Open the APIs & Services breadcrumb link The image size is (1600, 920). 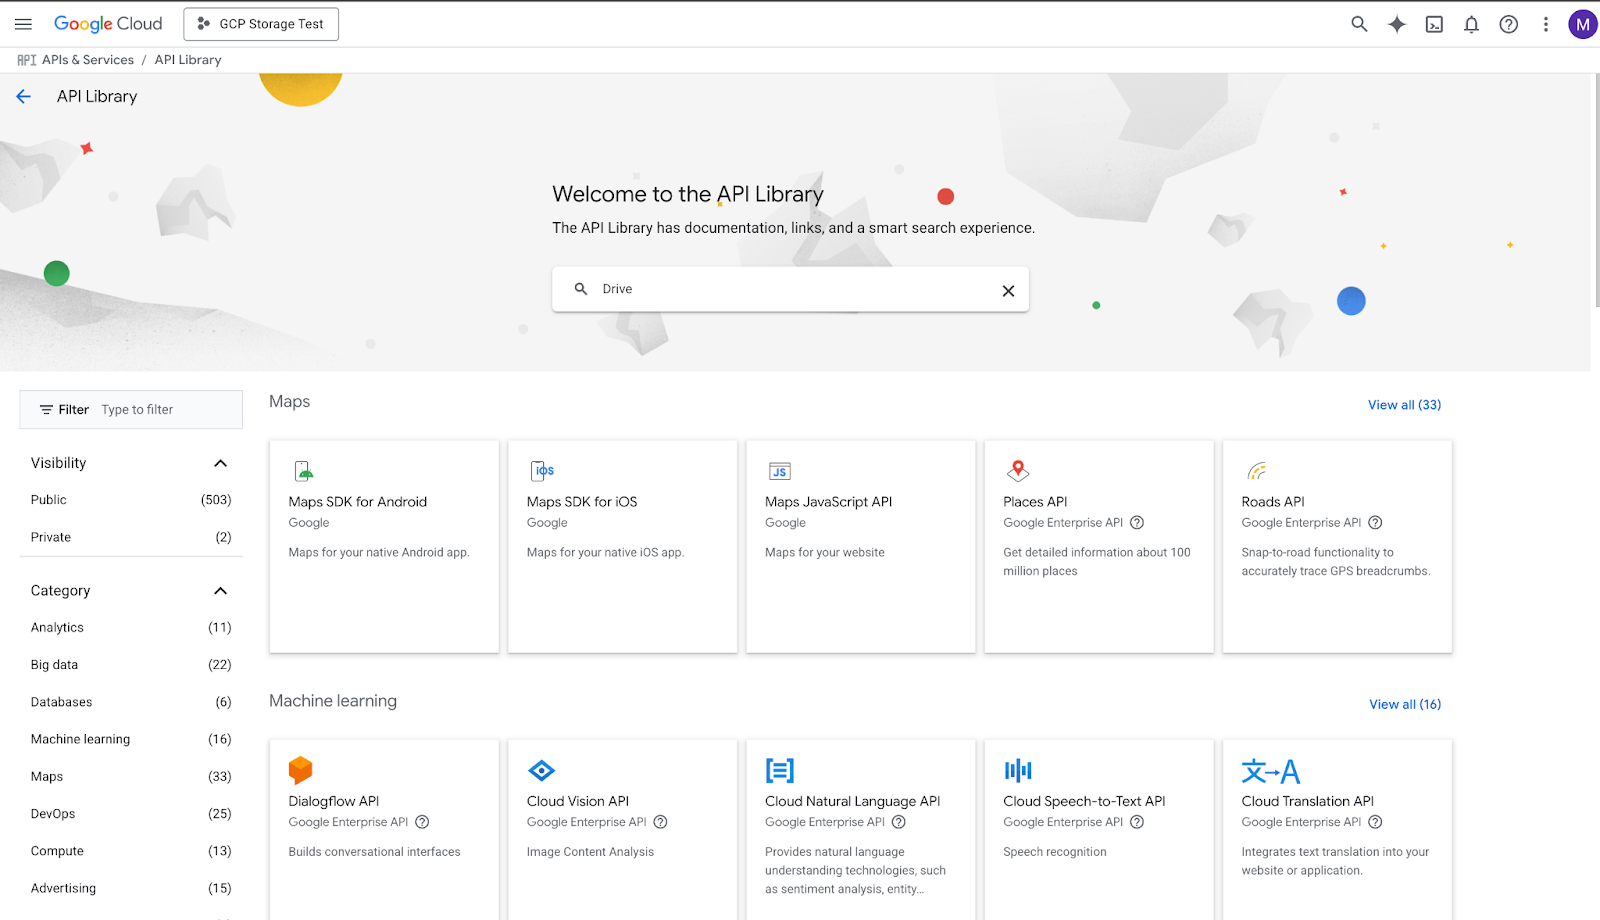[87, 60]
